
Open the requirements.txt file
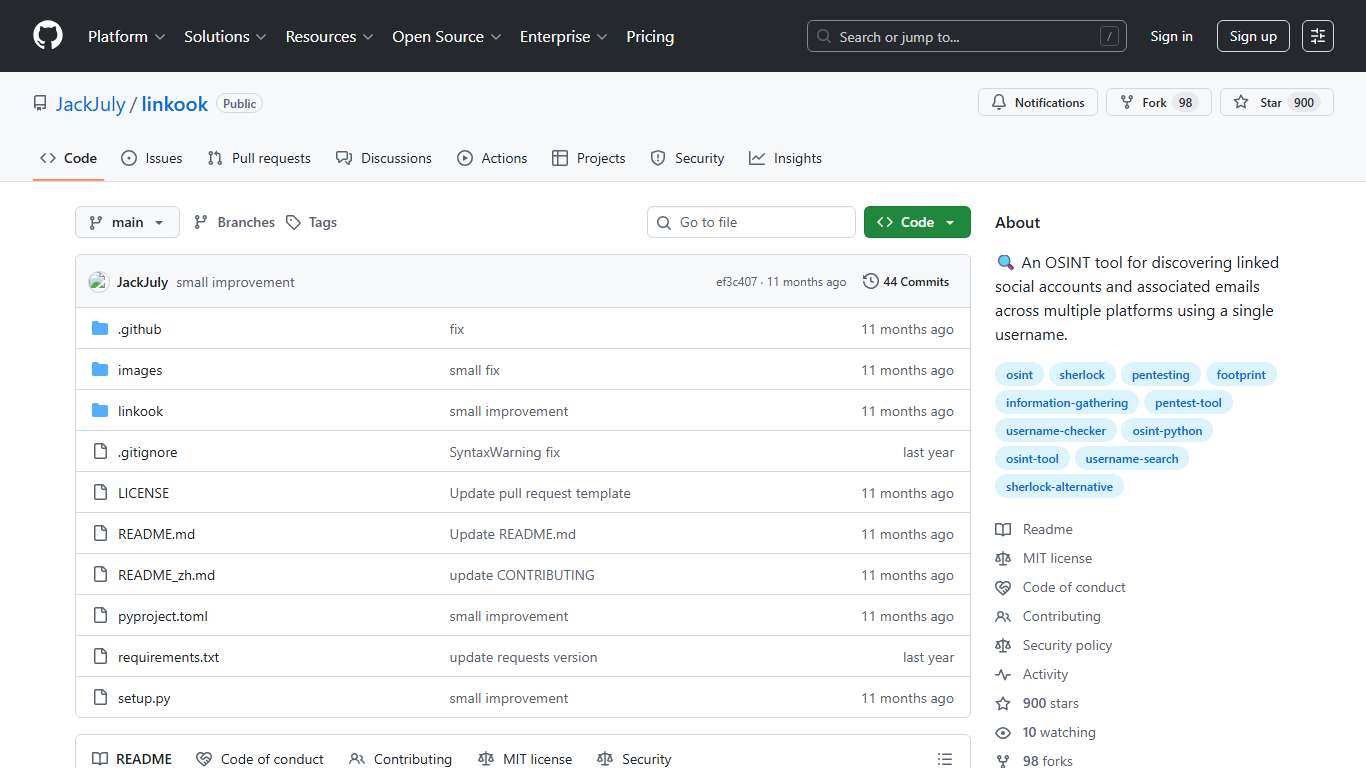tap(168, 657)
